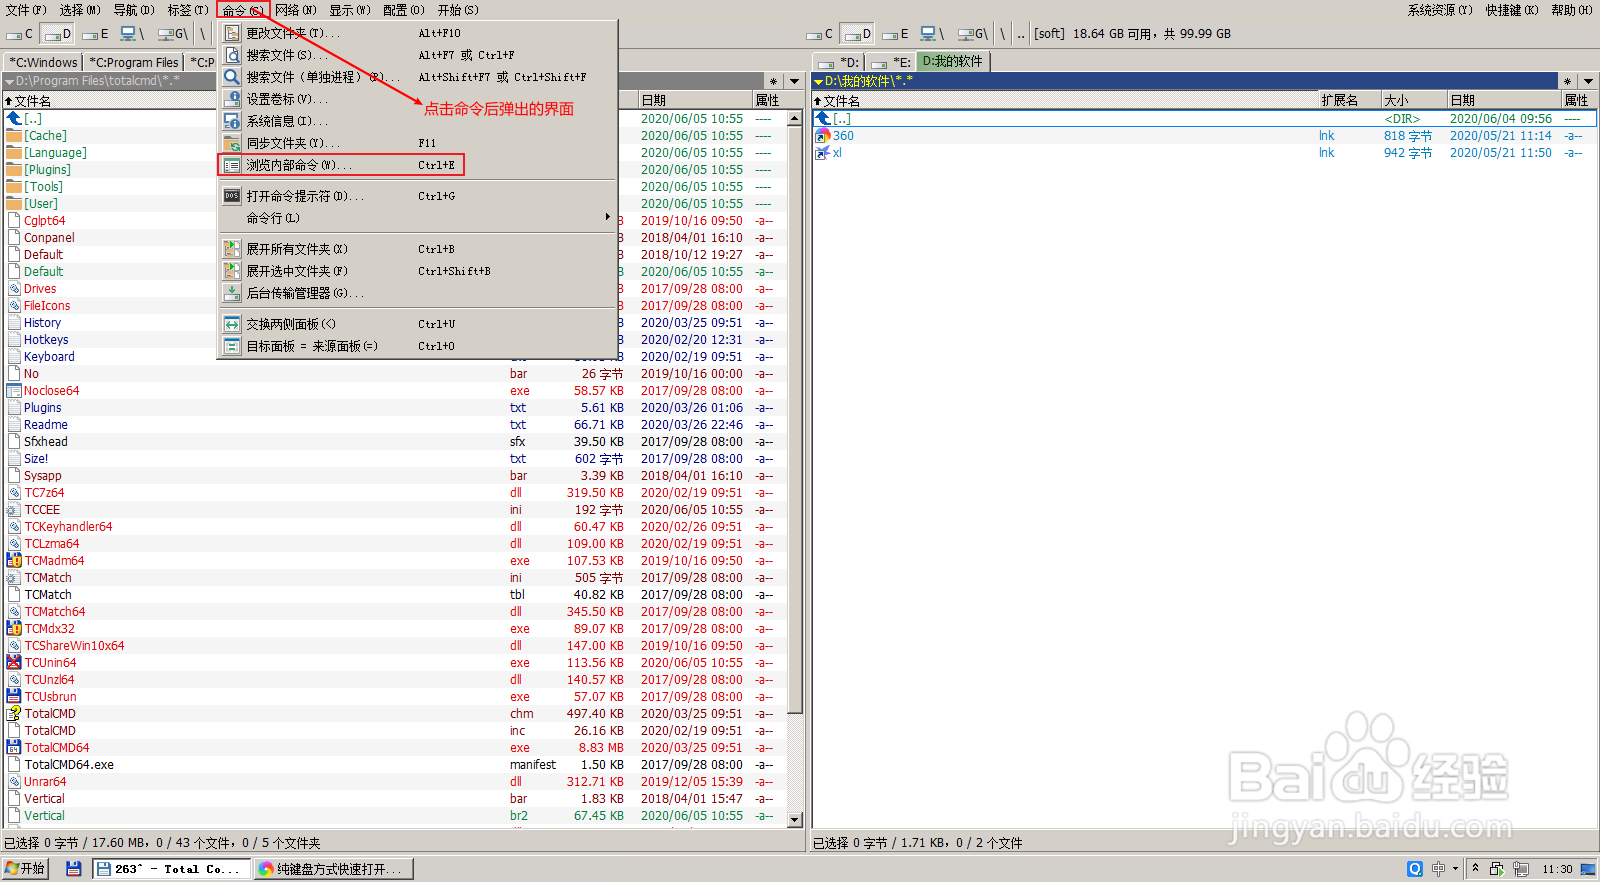Image resolution: width=1600 pixels, height=882 pixels.
Task: Open the 选择(M) menu
Action: pos(80,10)
